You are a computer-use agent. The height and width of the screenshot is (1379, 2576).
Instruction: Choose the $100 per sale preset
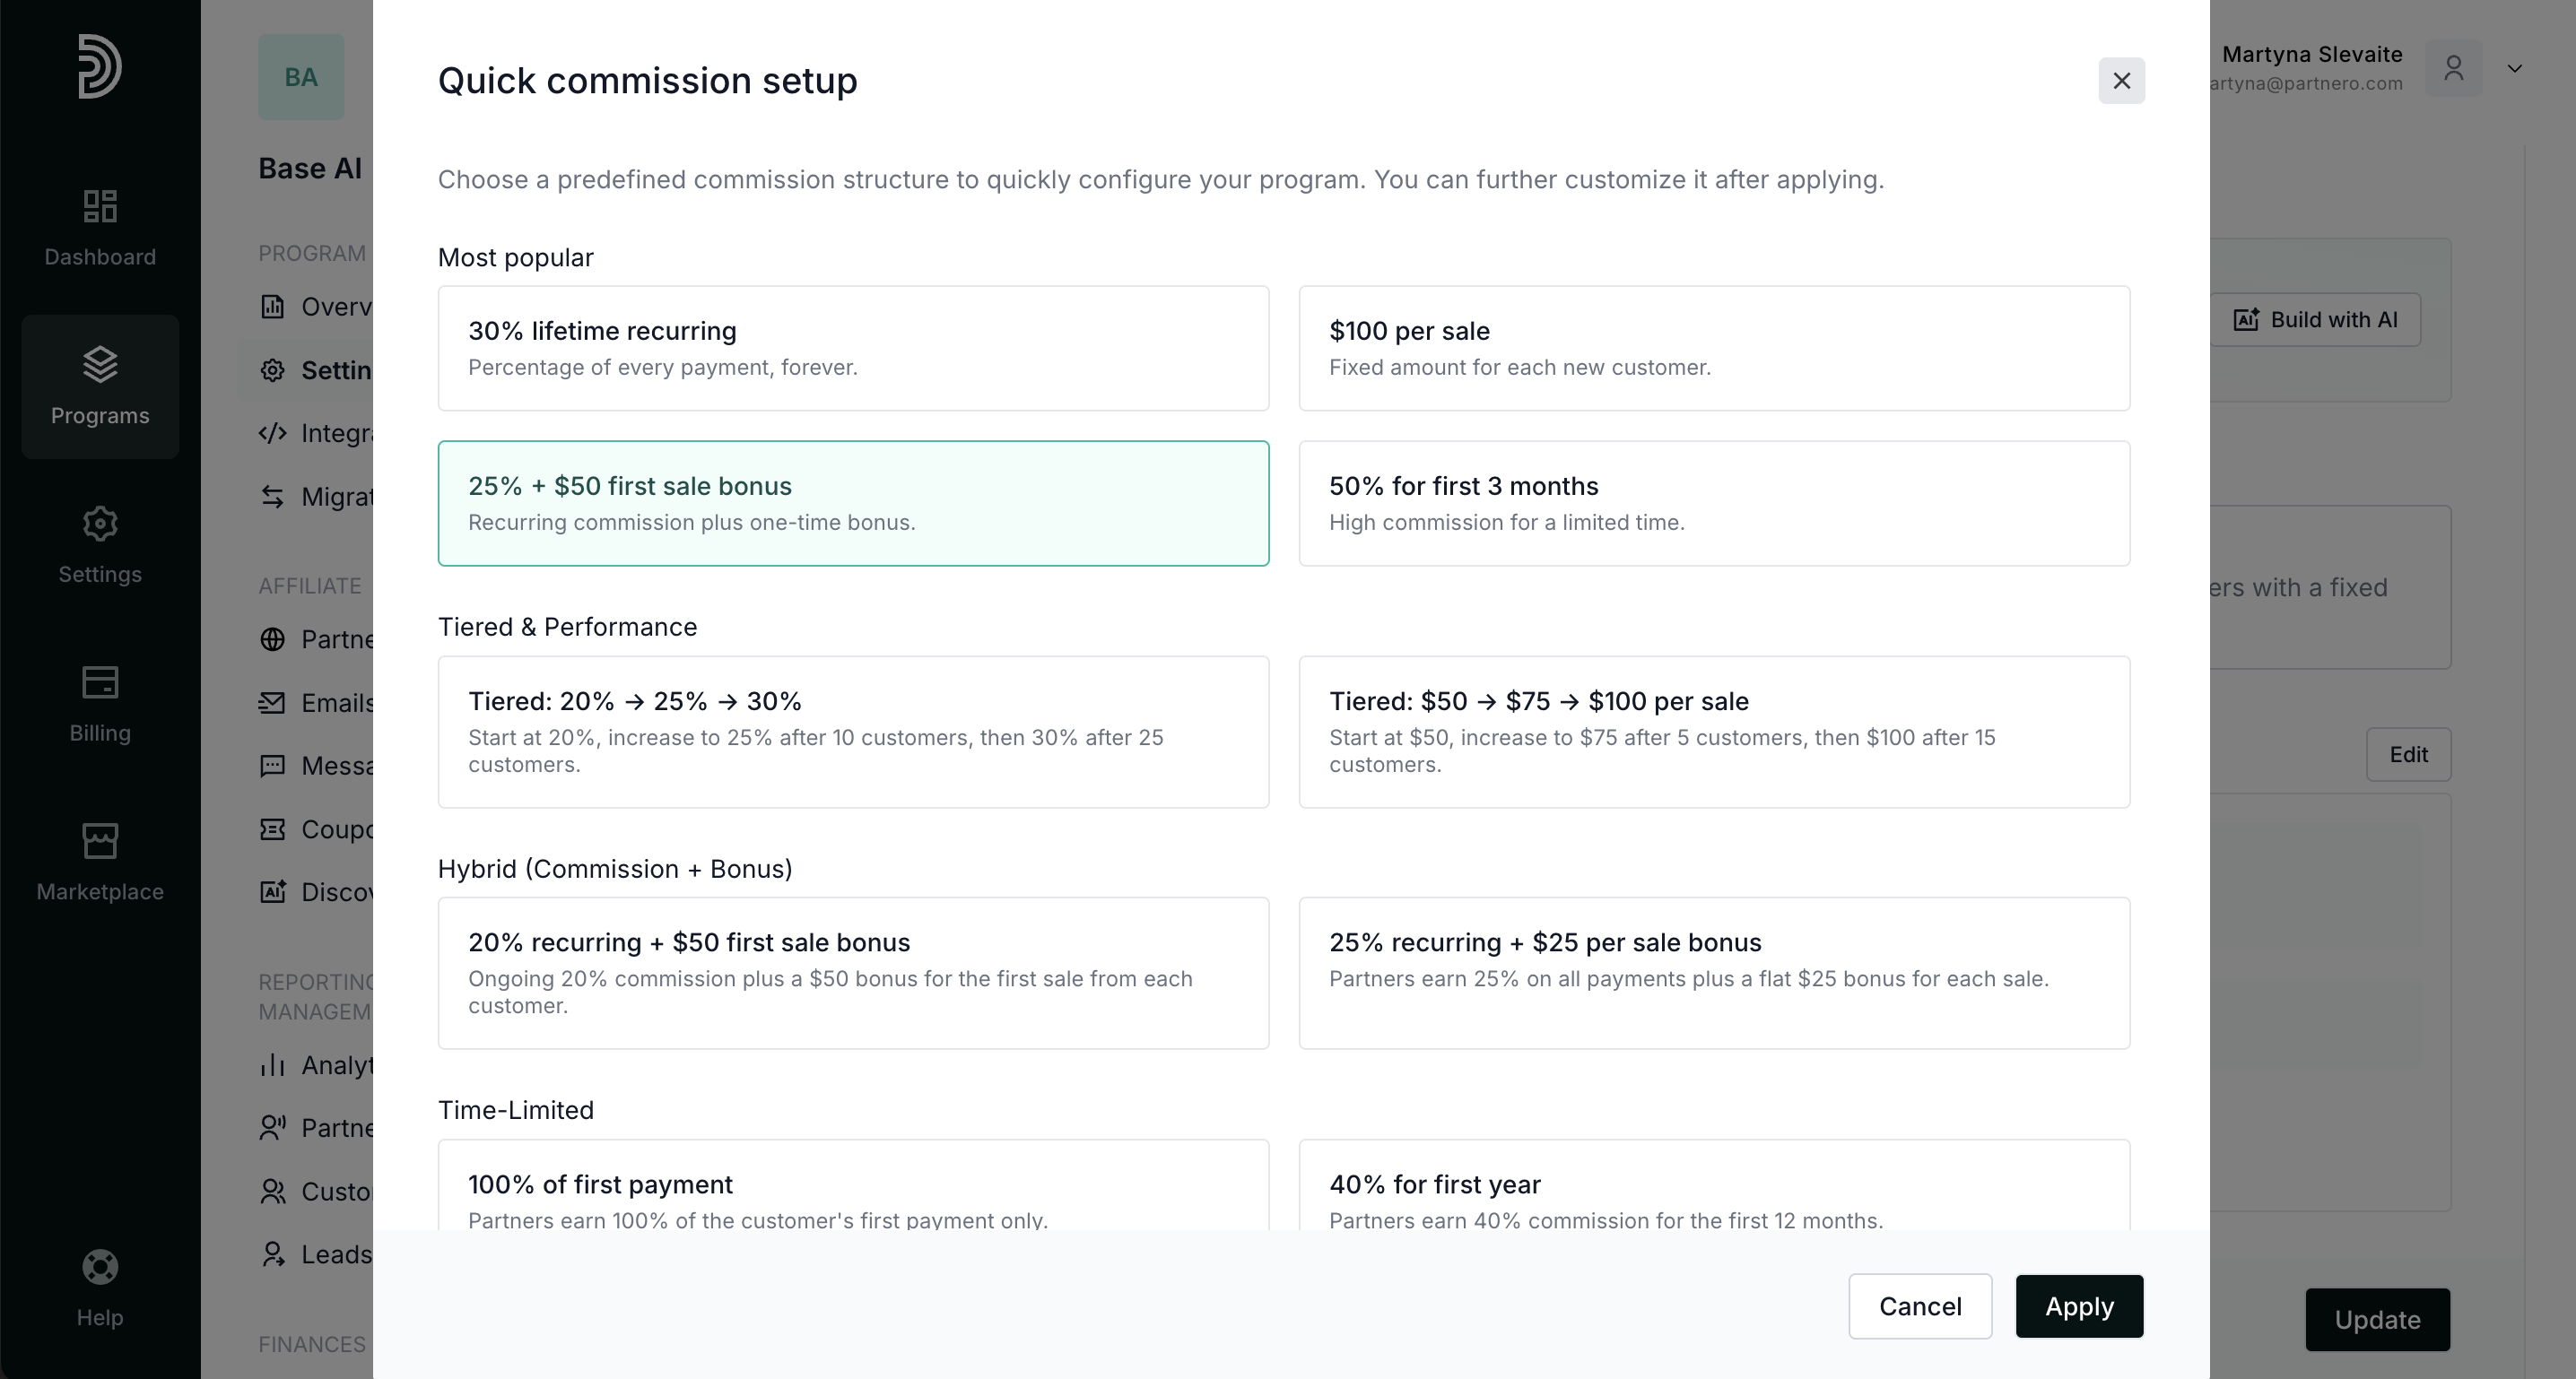coord(1713,348)
